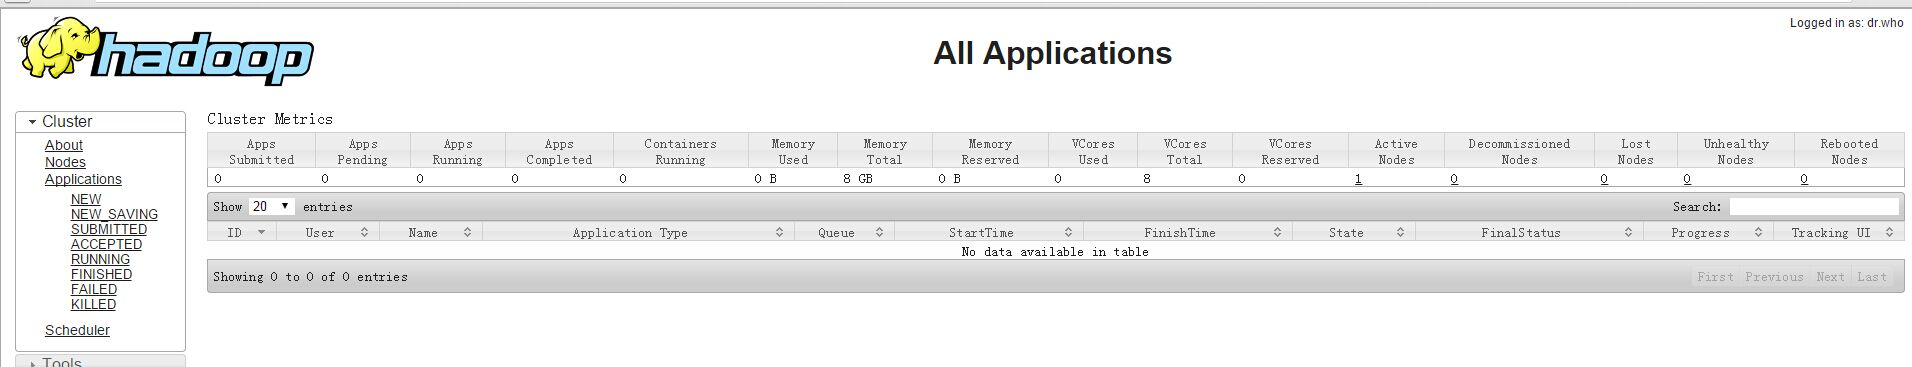Image resolution: width=1912 pixels, height=367 pixels.
Task: Open the Nodes link
Action: click(x=65, y=162)
